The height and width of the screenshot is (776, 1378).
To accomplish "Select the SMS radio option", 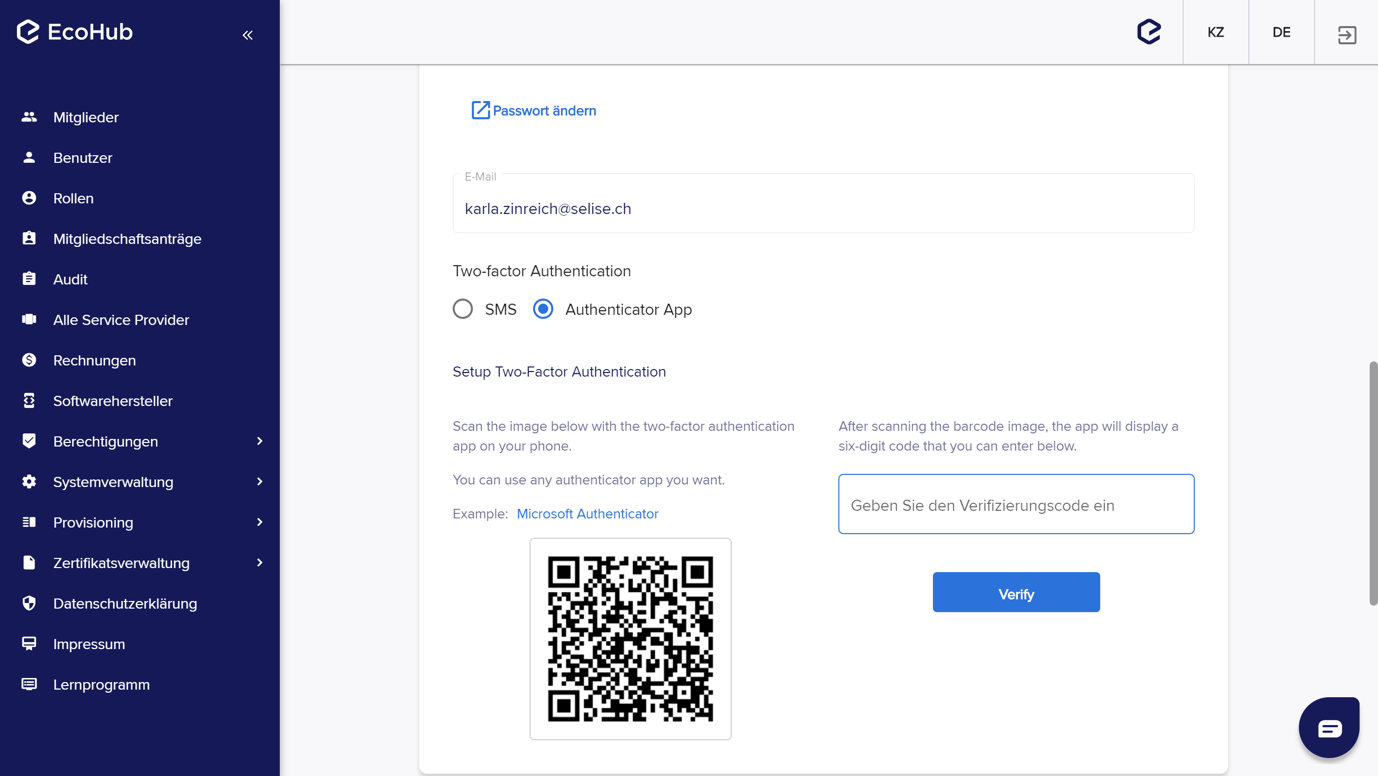I will pos(462,309).
